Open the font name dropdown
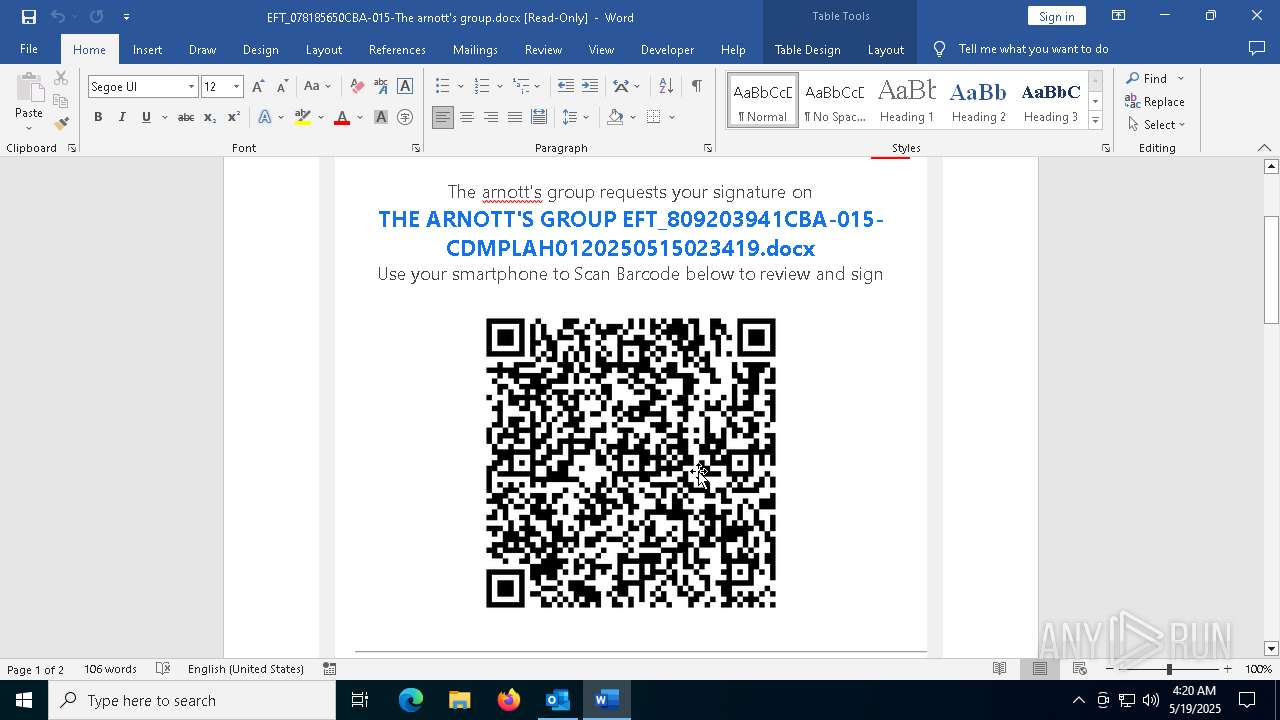The height and width of the screenshot is (720, 1280). [191, 87]
